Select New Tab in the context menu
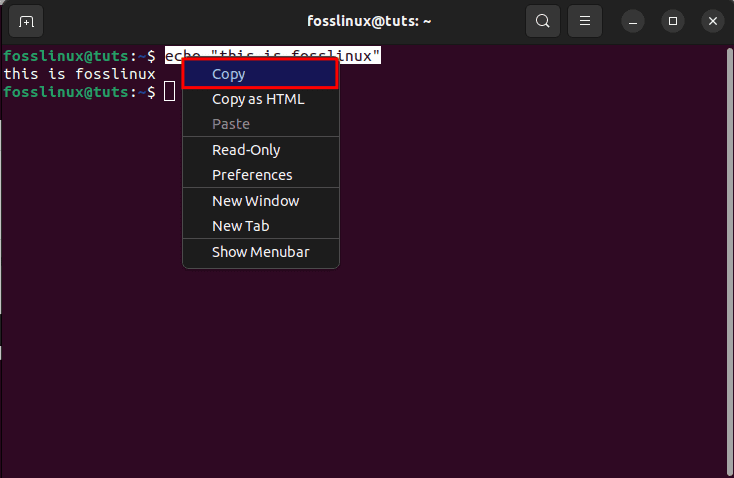This screenshot has width=734, height=478. (240, 226)
